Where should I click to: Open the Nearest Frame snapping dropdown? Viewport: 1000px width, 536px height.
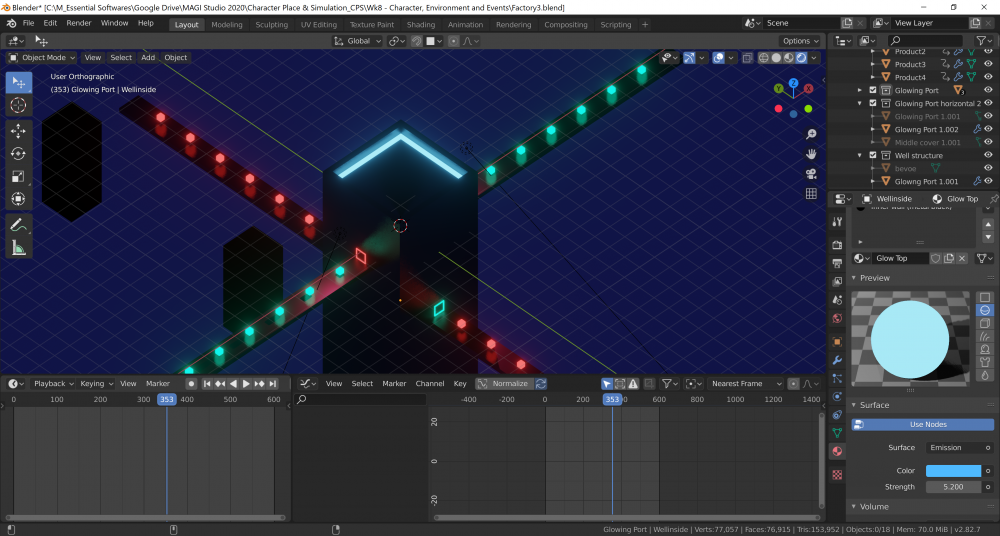746,383
